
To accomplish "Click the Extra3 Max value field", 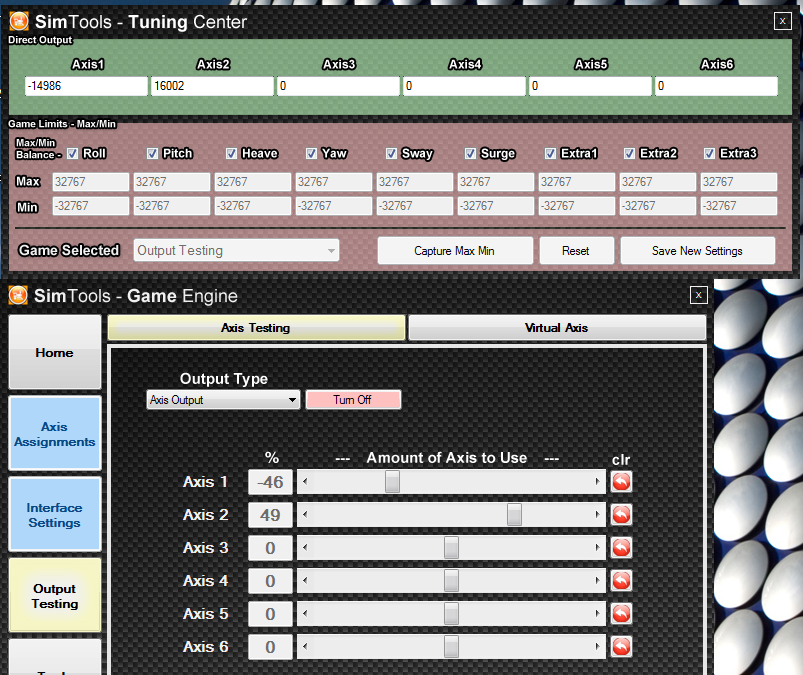I will click(738, 182).
